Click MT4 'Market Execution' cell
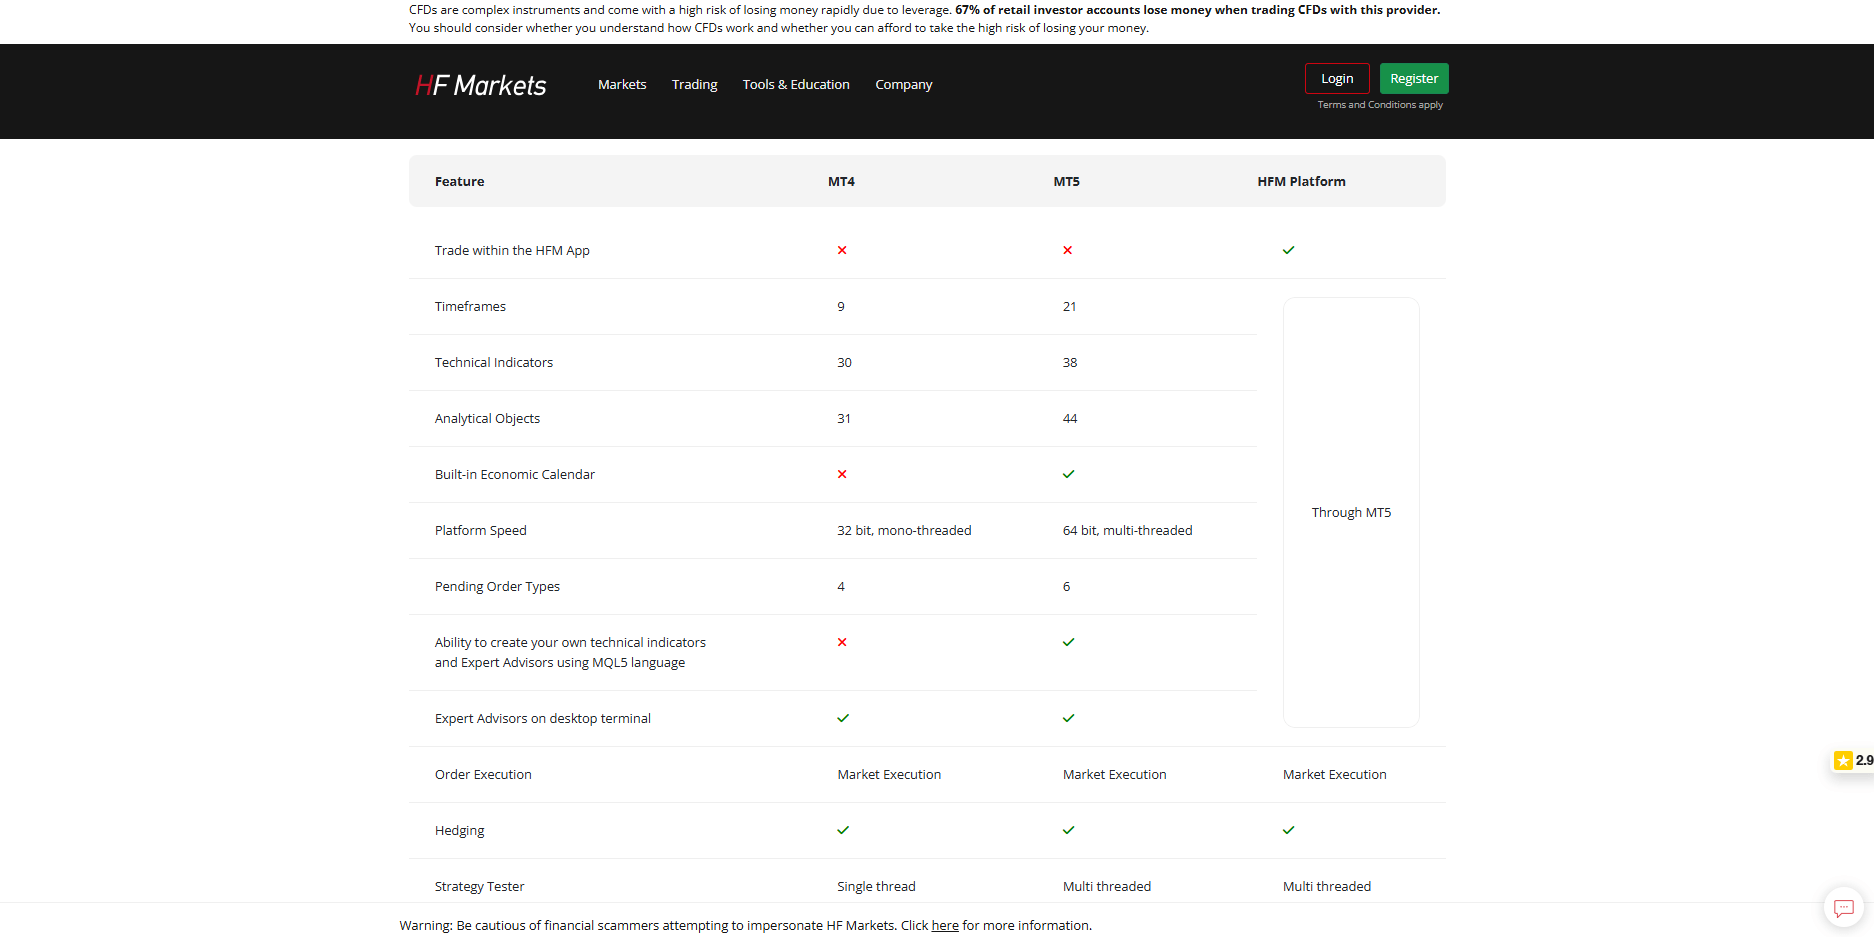Image resolution: width=1874 pixels, height=937 pixels. [x=889, y=774]
